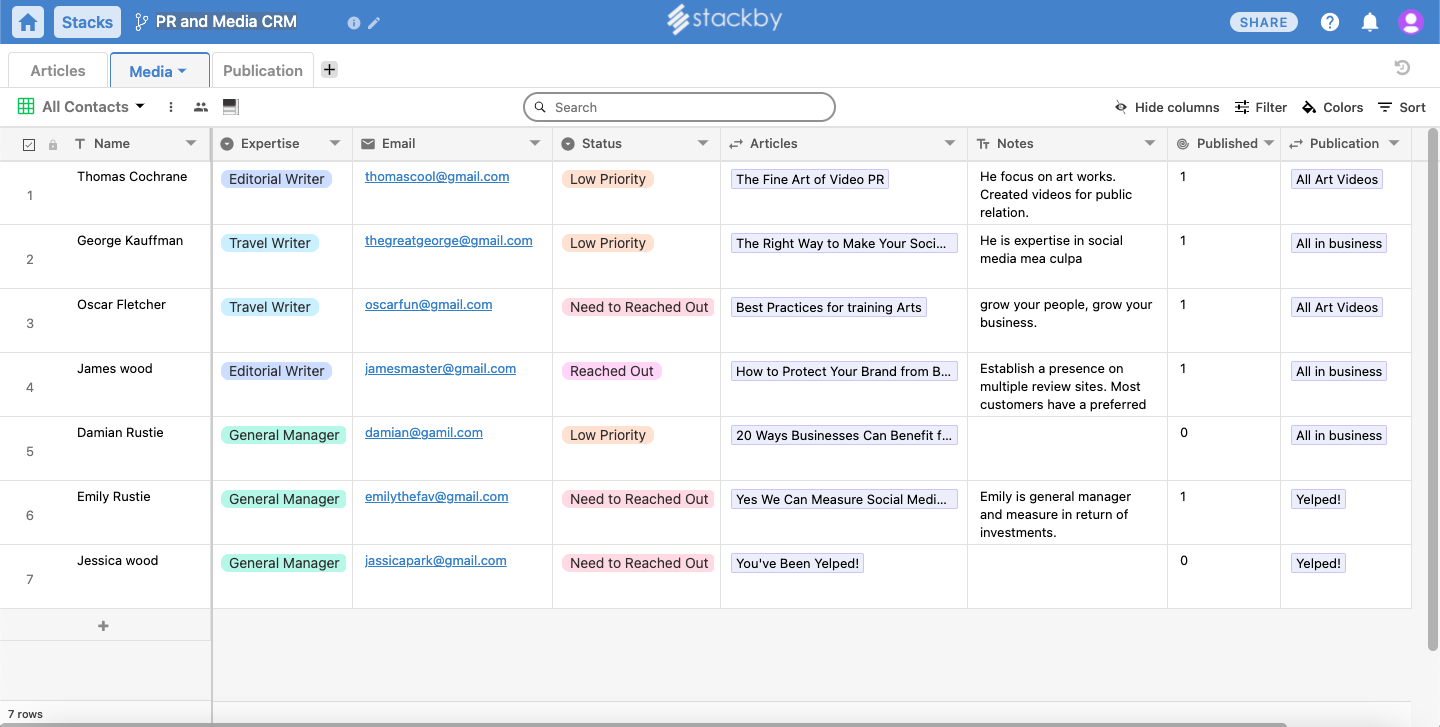This screenshot has height=727, width=1440.
Task: Edit stack name with pencil icon
Action: [x=374, y=23]
